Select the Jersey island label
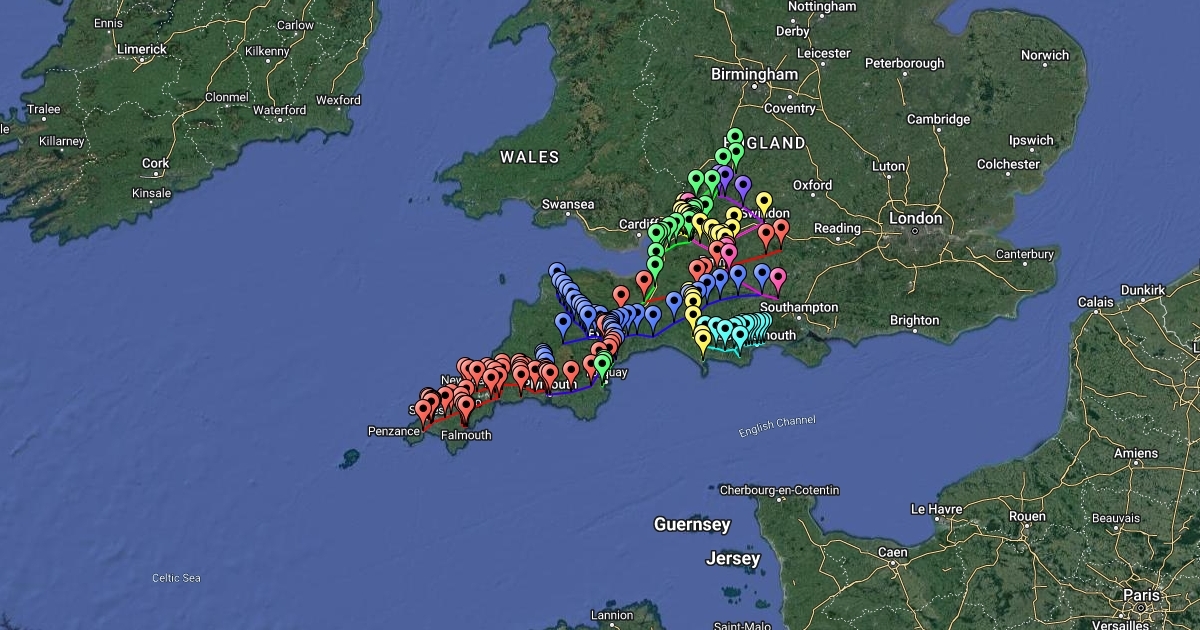This screenshot has height=630, width=1200. (732, 558)
